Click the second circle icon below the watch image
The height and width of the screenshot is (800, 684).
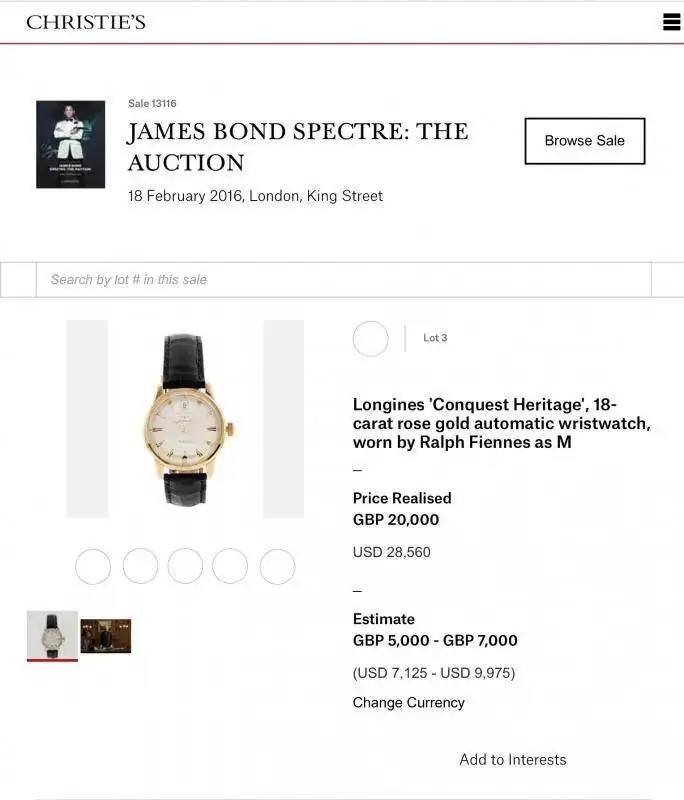[x=140, y=567]
